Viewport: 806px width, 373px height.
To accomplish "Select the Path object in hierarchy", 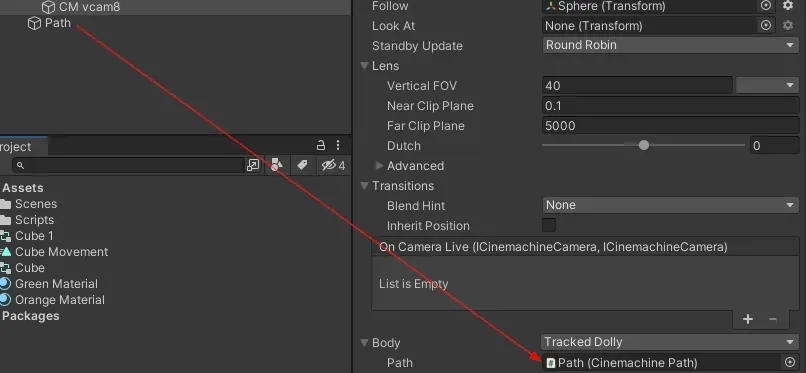I will point(58,23).
